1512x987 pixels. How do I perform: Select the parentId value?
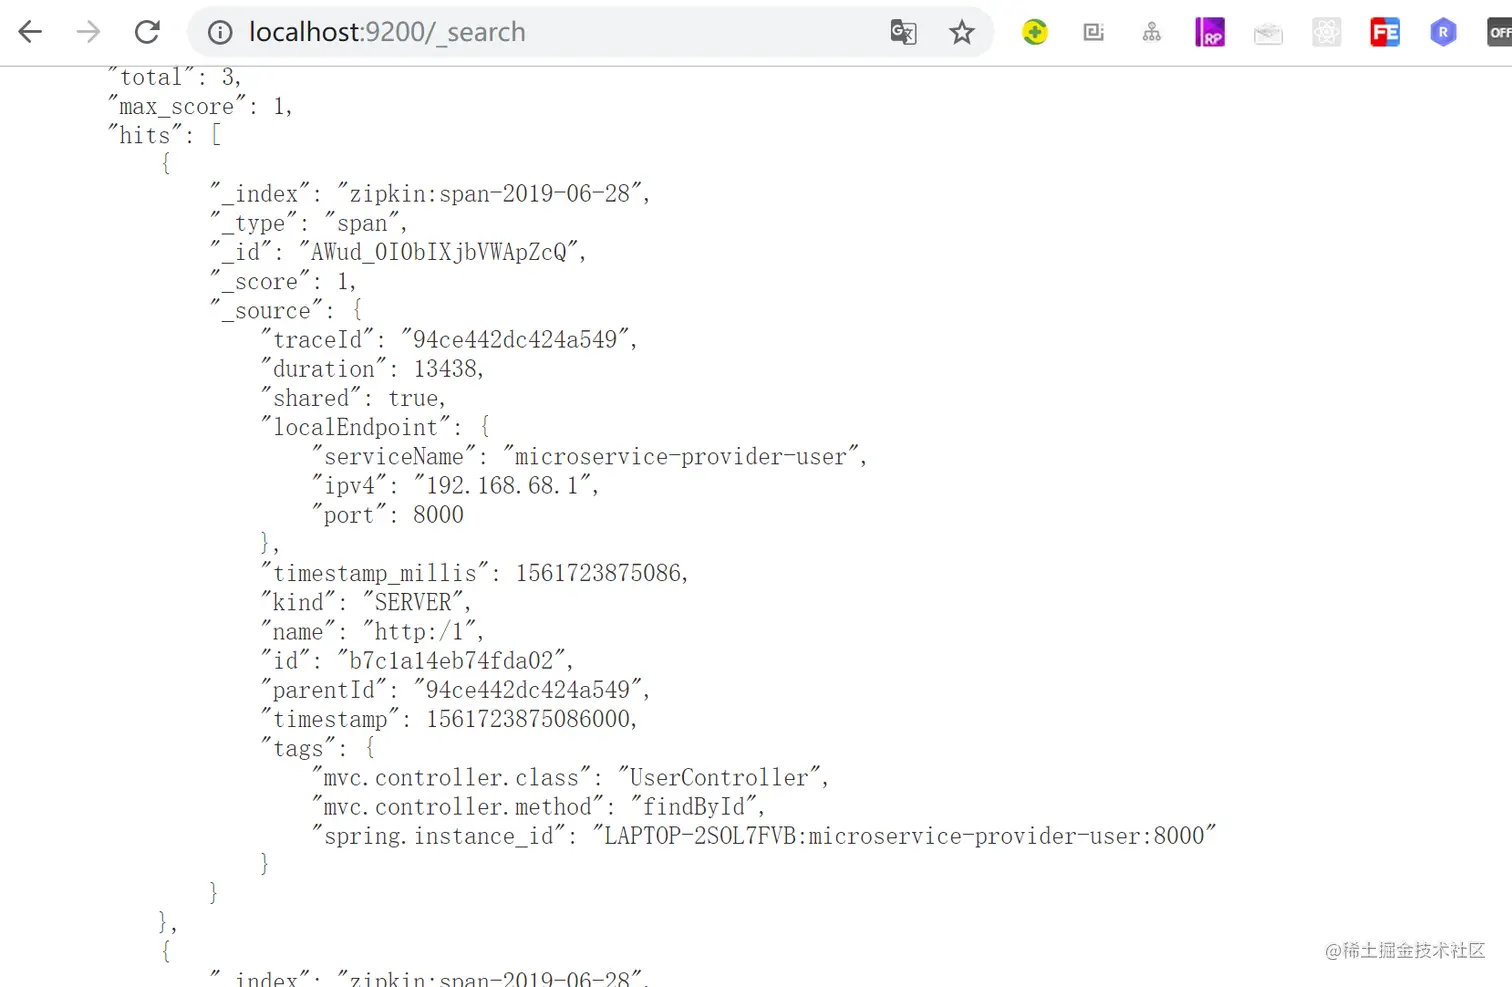coord(528,690)
